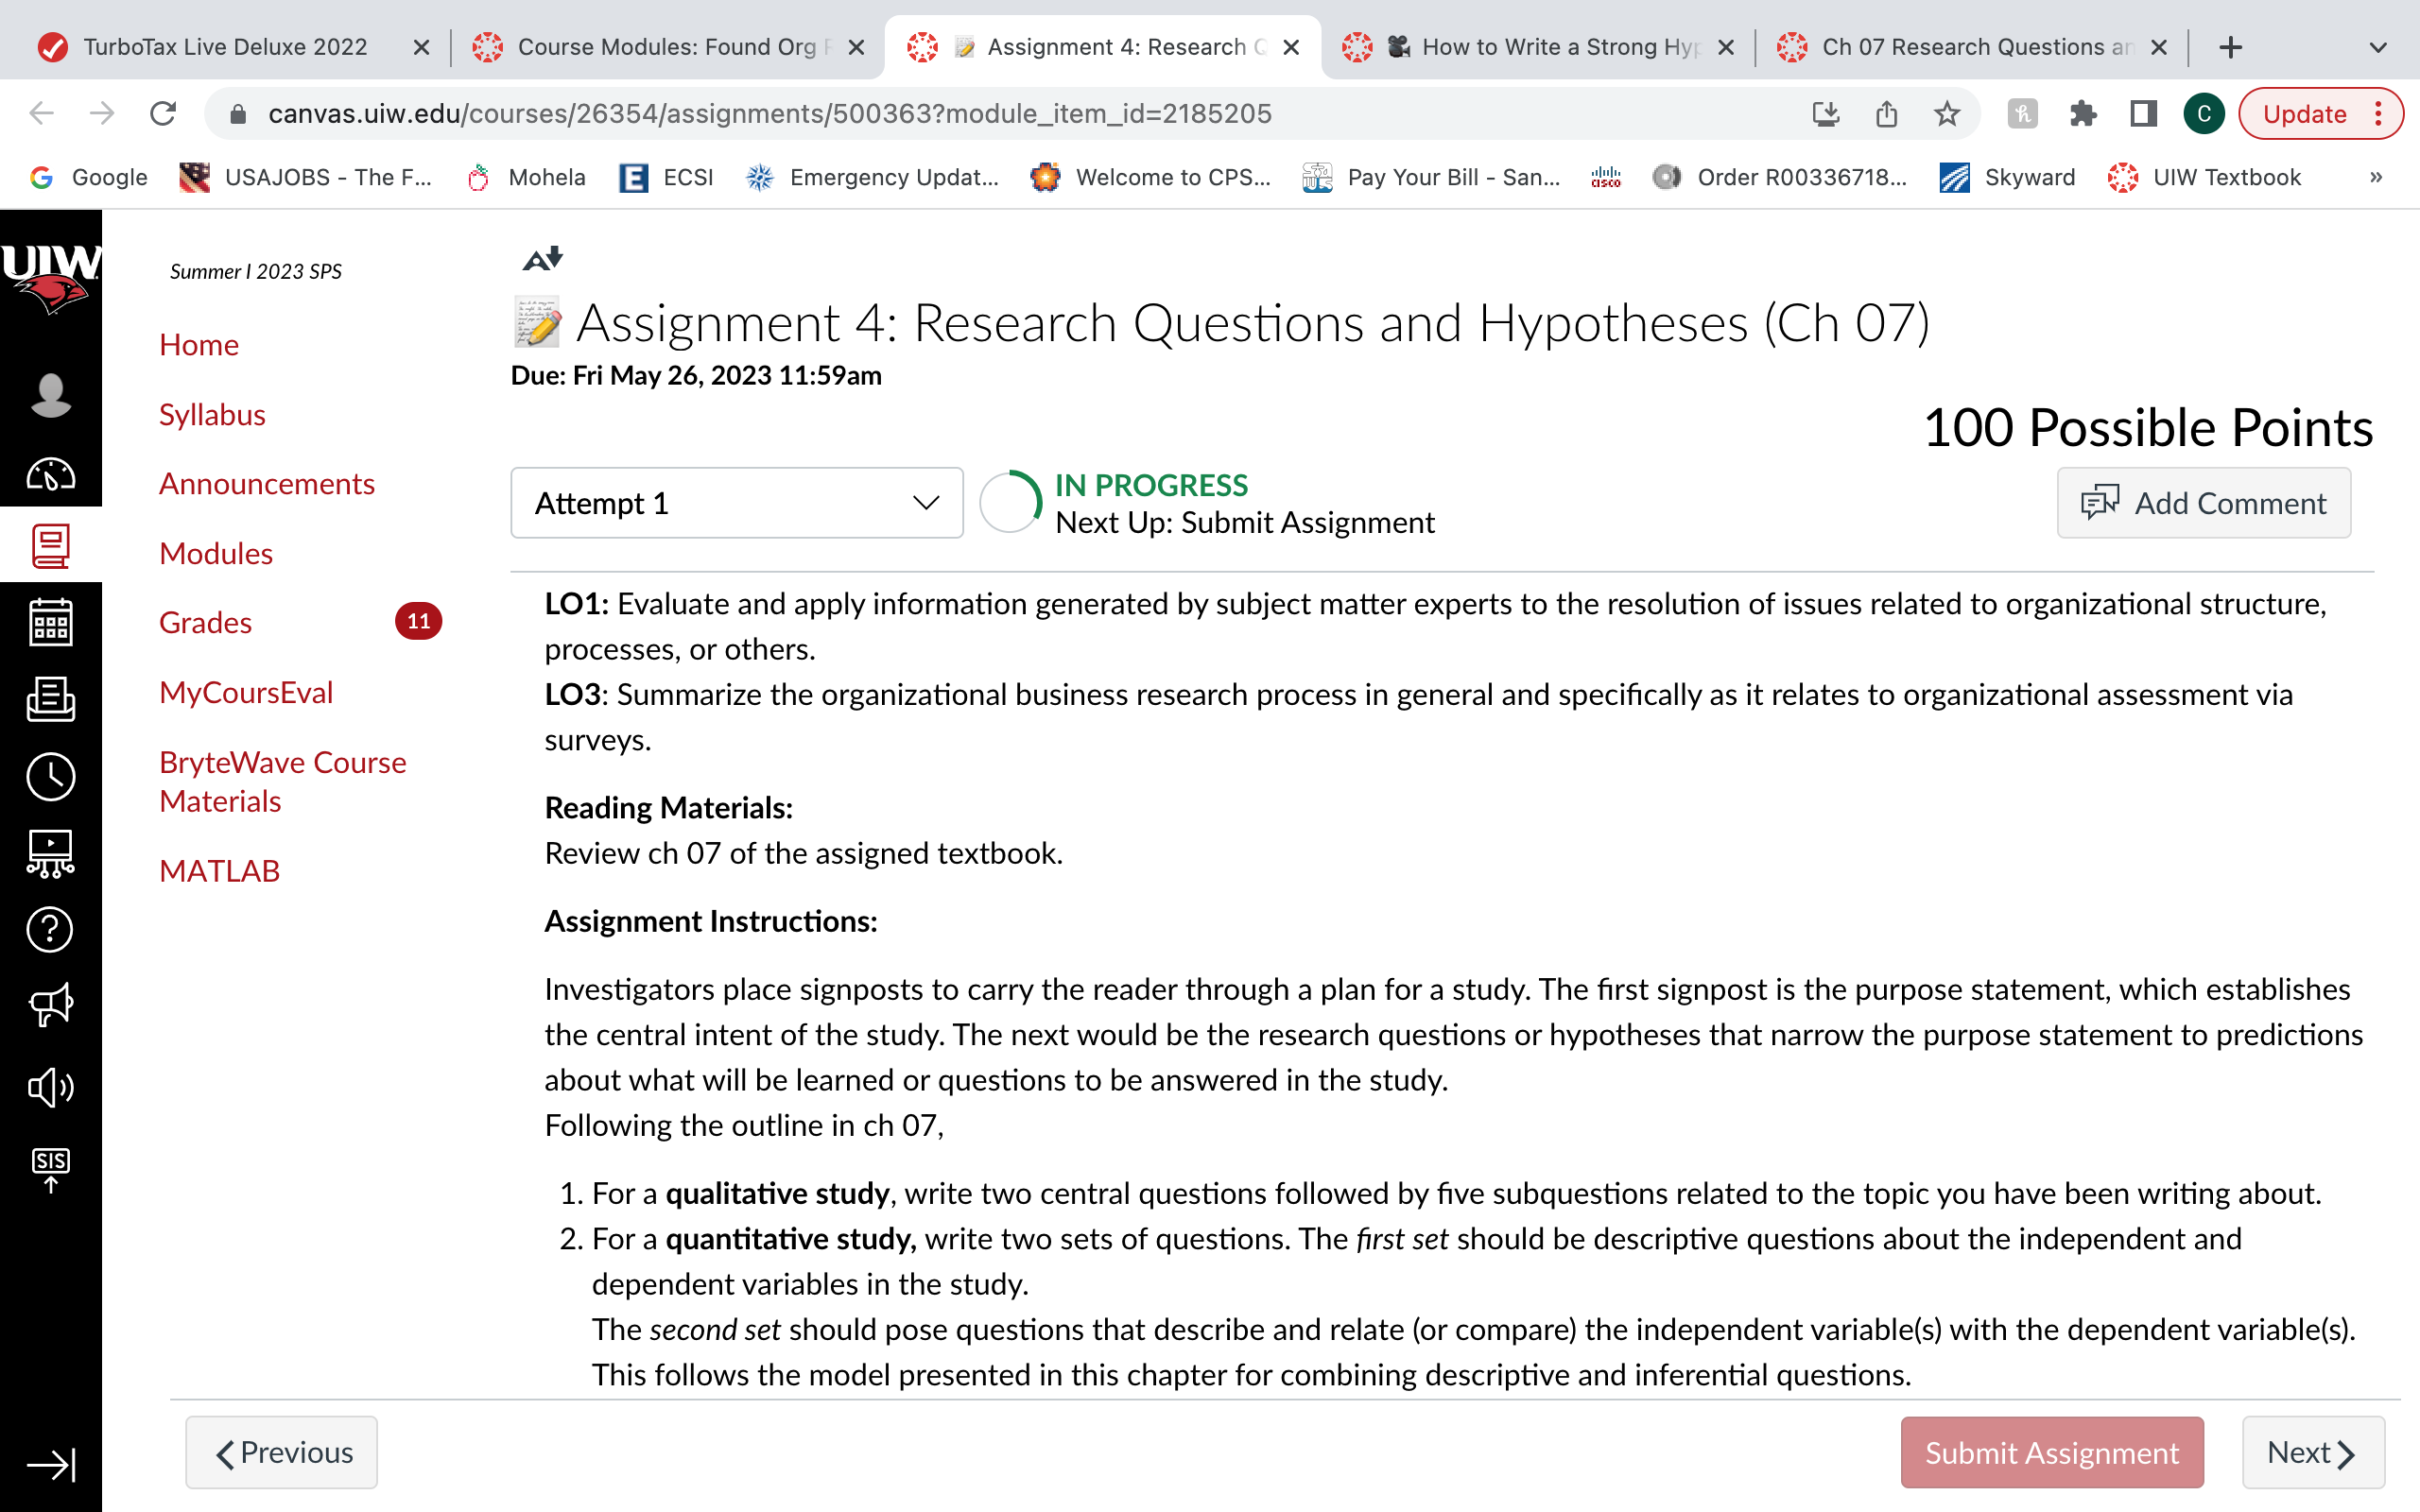
Task: Open the Modules course link
Action: (x=216, y=553)
